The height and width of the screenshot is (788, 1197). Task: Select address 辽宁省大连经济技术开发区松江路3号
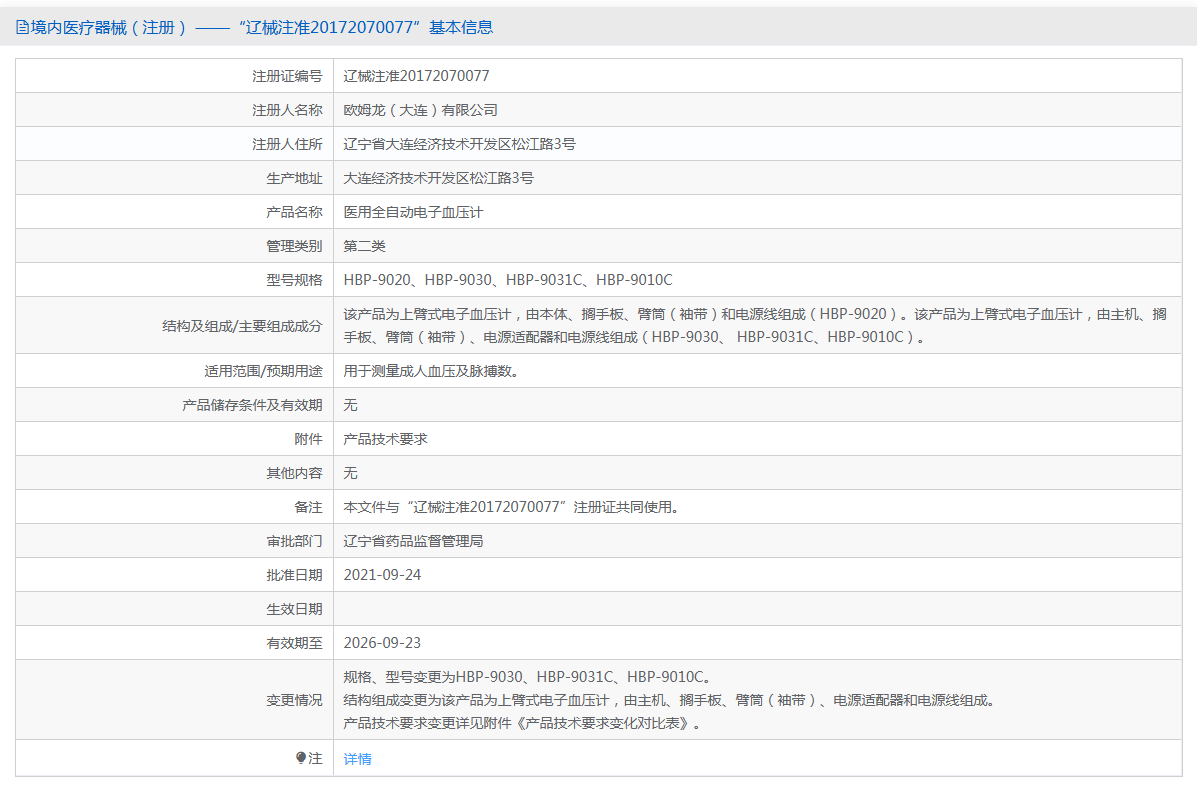[460, 144]
